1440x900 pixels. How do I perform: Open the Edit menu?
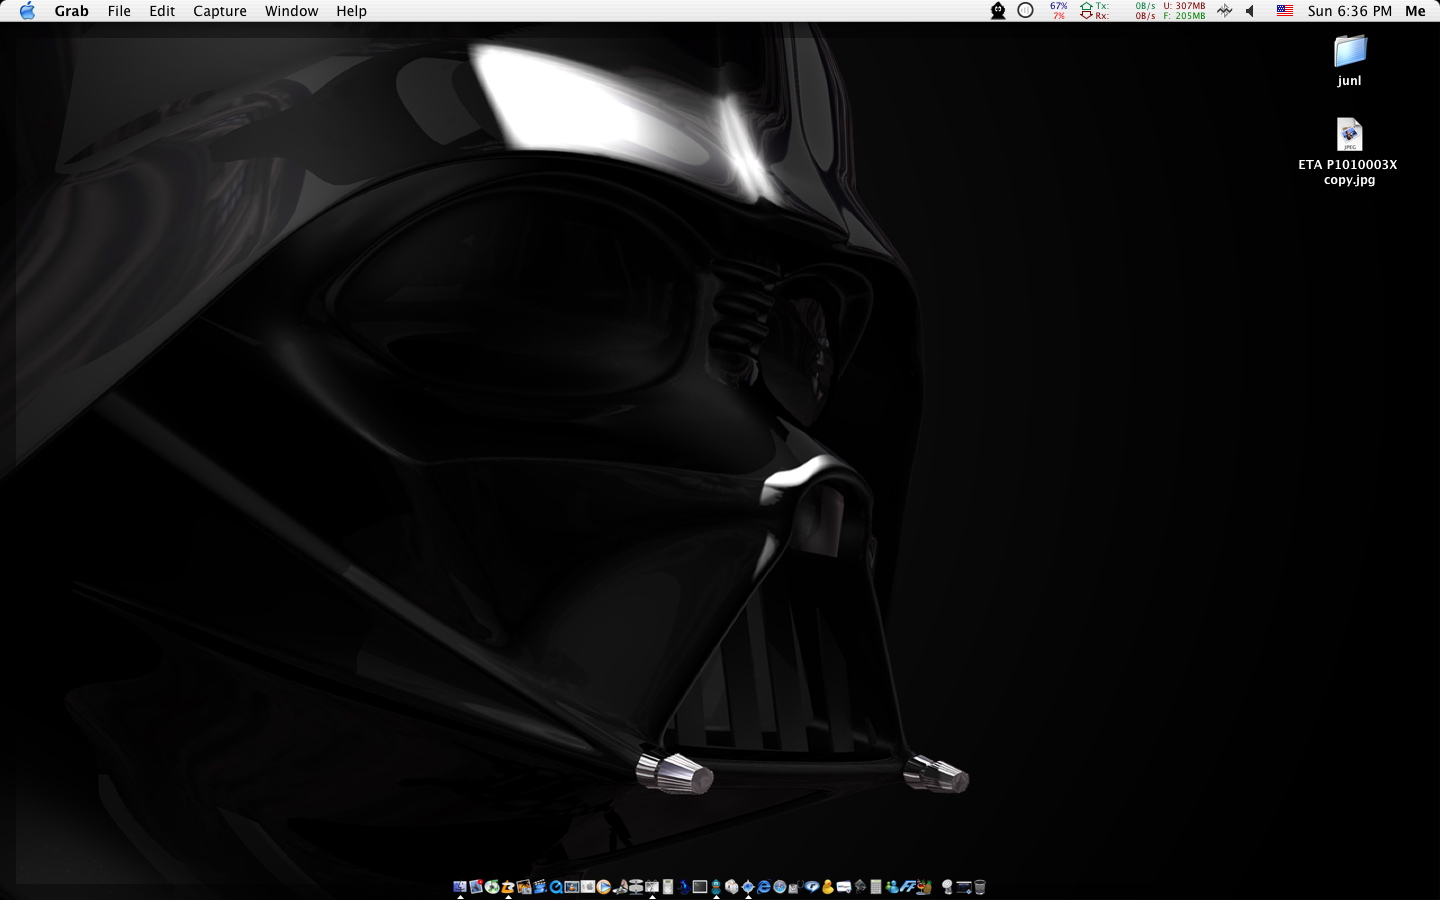pos(162,11)
